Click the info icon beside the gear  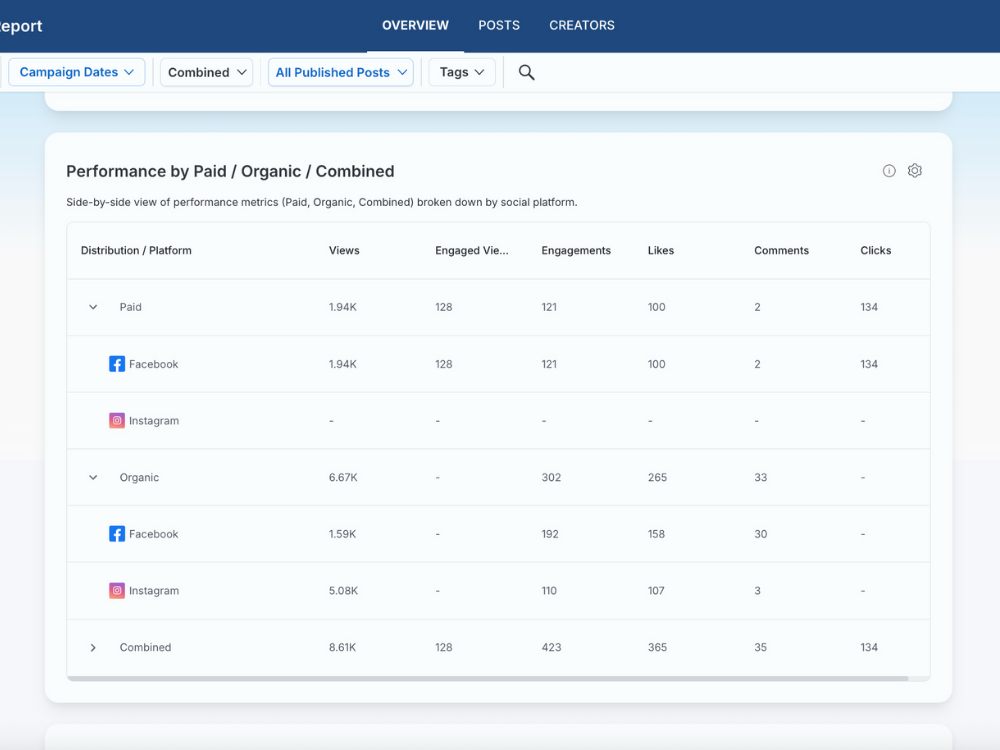(x=889, y=171)
